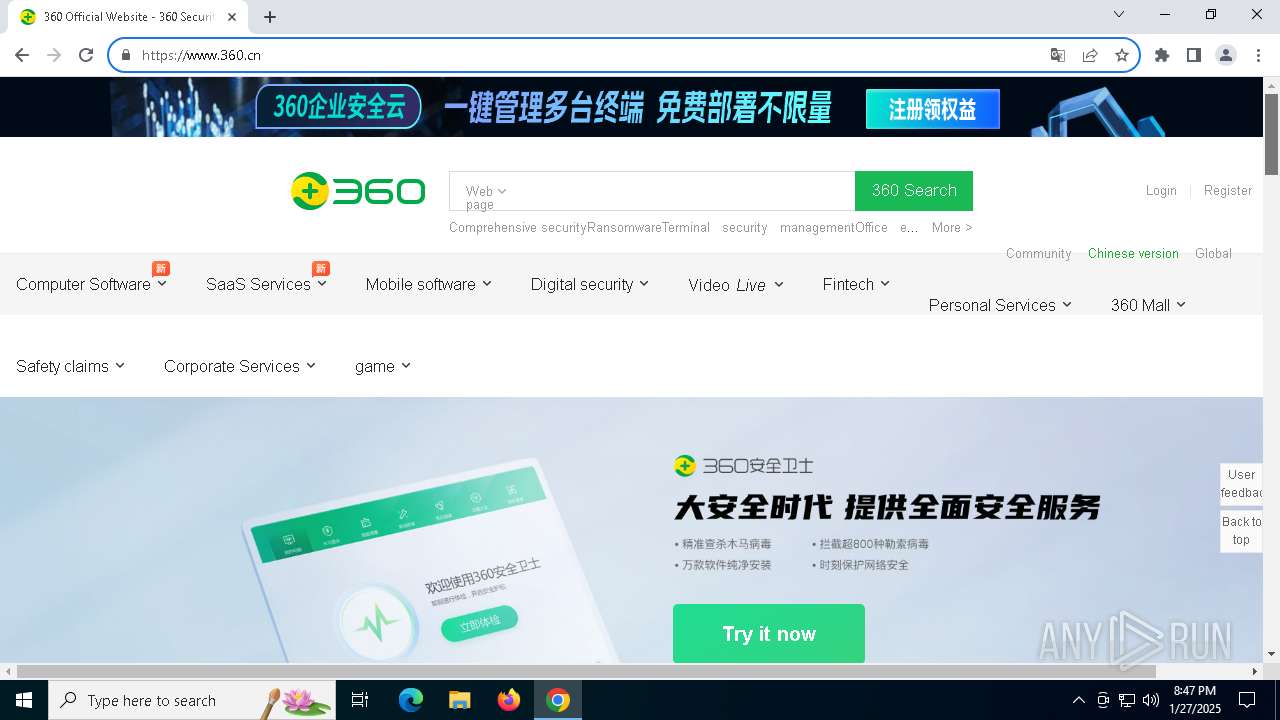
Task: Click the browser back arrow
Action: pyautogui.click(x=22, y=55)
